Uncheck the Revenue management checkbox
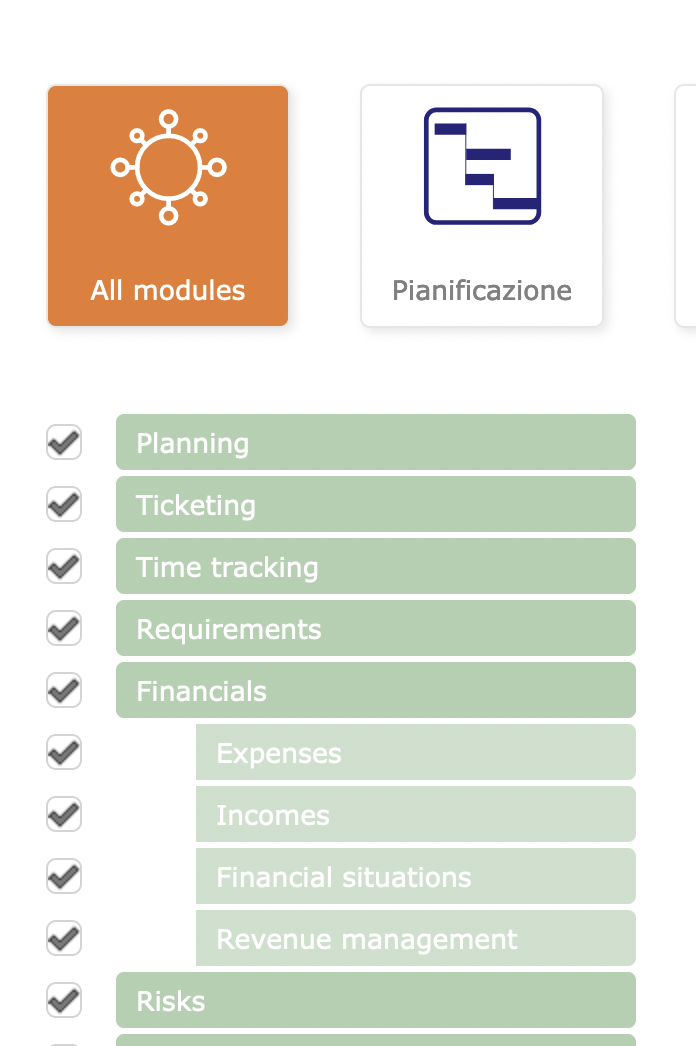This screenshot has height=1046, width=696. [x=64, y=938]
